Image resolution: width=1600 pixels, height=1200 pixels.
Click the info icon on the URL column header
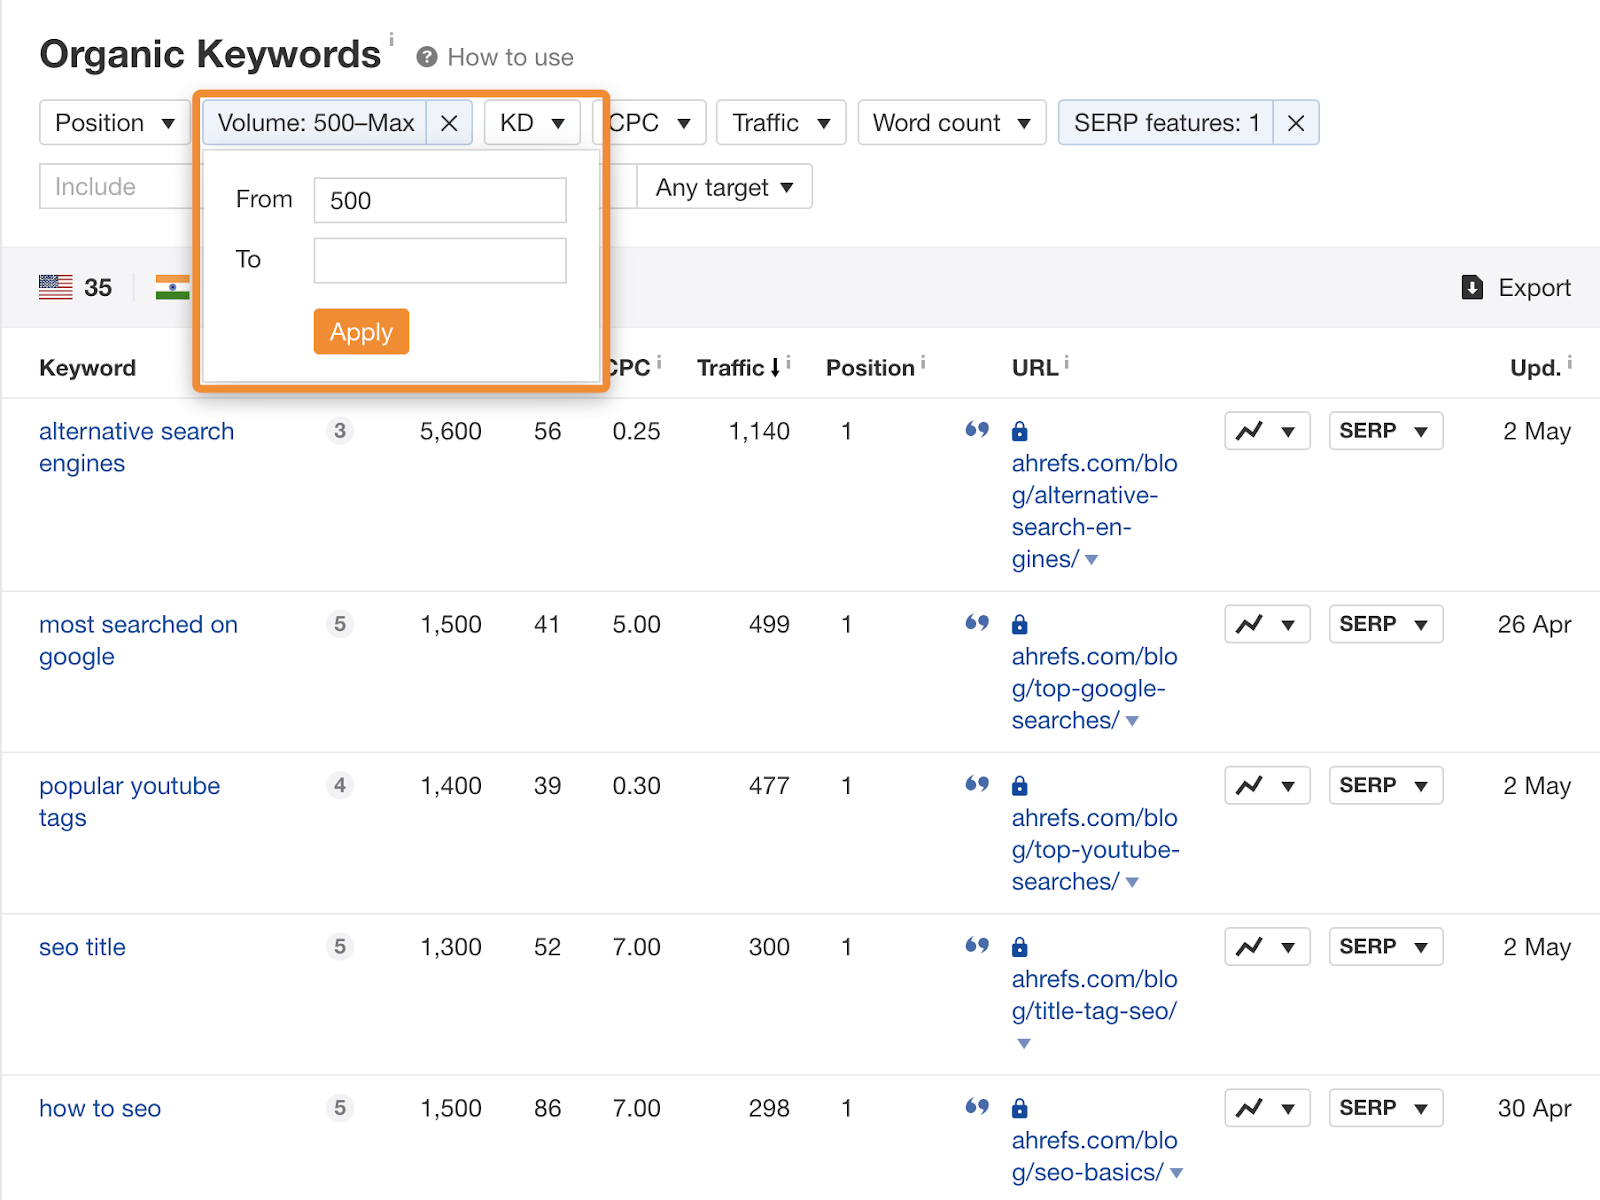click(1066, 360)
